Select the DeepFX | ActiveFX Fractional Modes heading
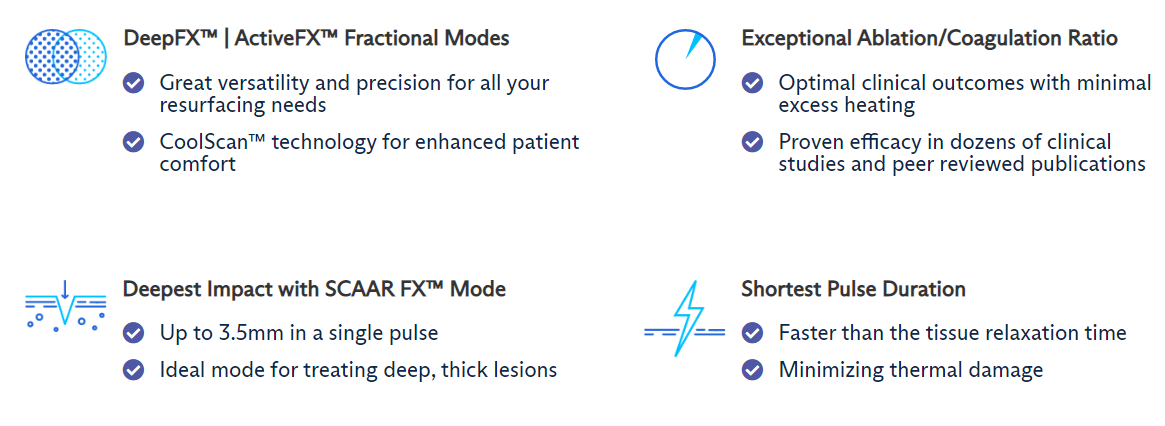Screen dimensions: 1165x426 click(317, 38)
